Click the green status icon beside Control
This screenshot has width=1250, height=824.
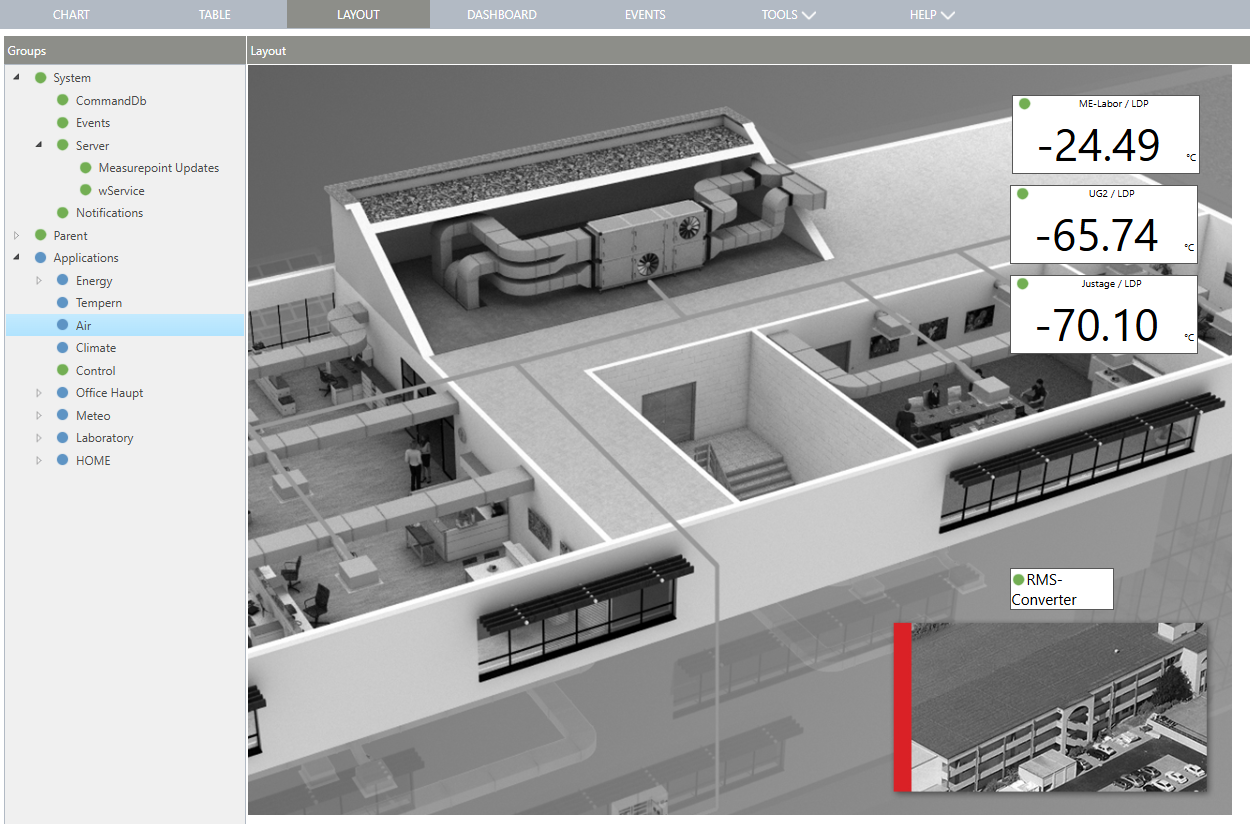click(63, 370)
